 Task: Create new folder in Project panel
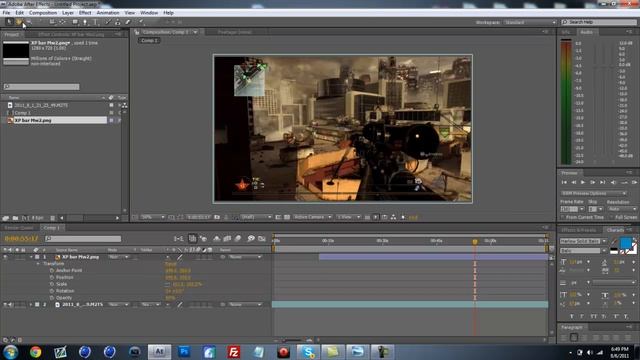[x=15, y=218]
